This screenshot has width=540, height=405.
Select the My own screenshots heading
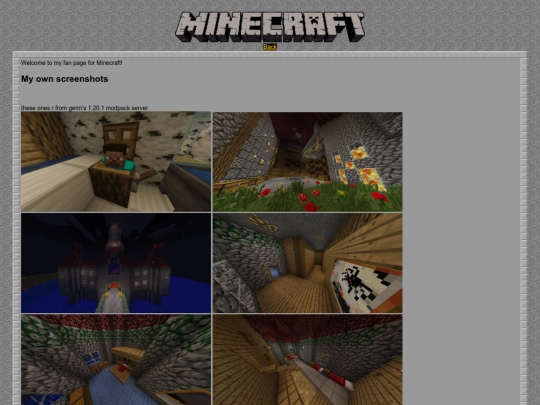[64, 79]
